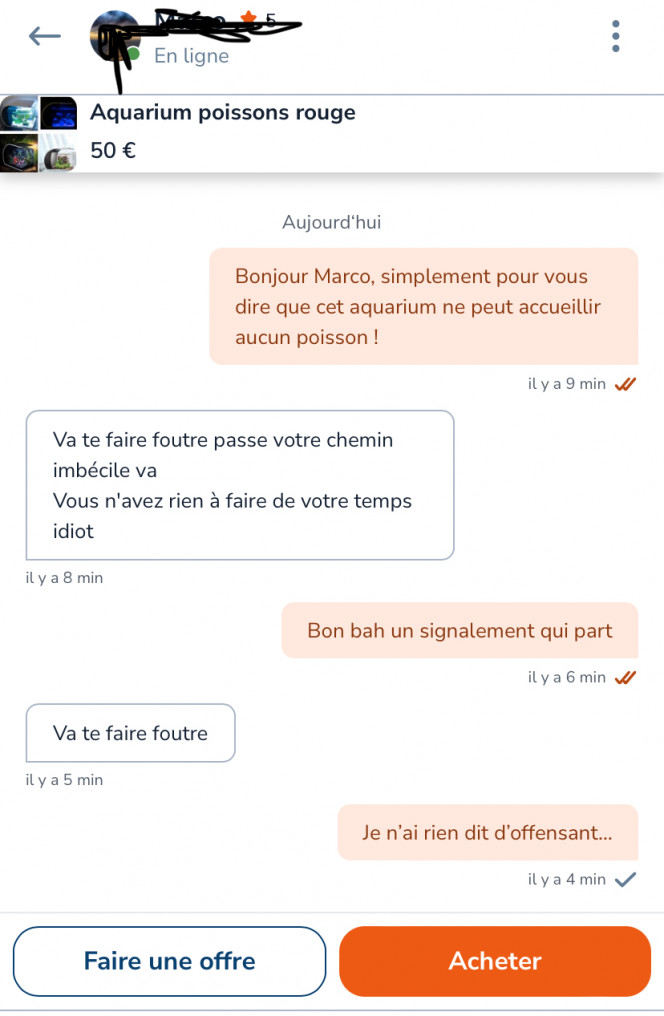Select the 'Bonjour Marco' message bubble

pos(424,306)
